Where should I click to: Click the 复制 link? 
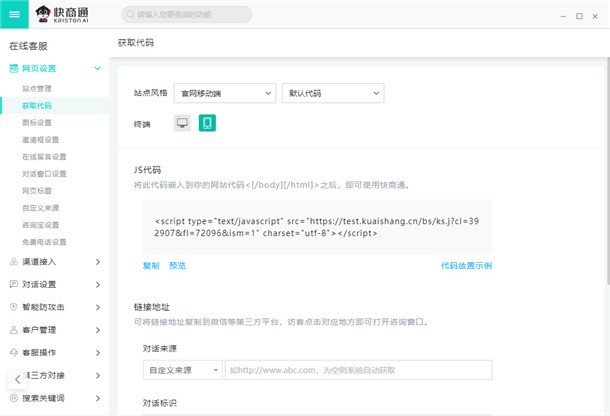pyautogui.click(x=151, y=266)
